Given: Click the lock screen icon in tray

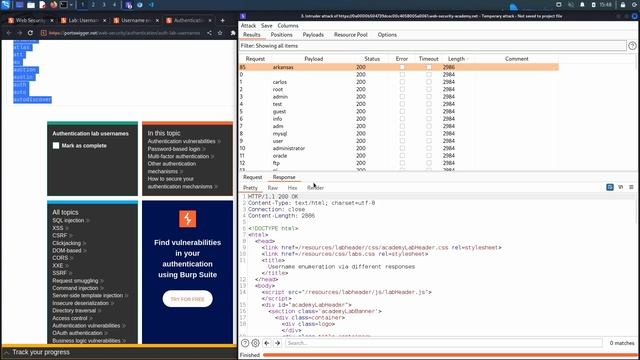Looking at the screenshot, I should [623, 5].
